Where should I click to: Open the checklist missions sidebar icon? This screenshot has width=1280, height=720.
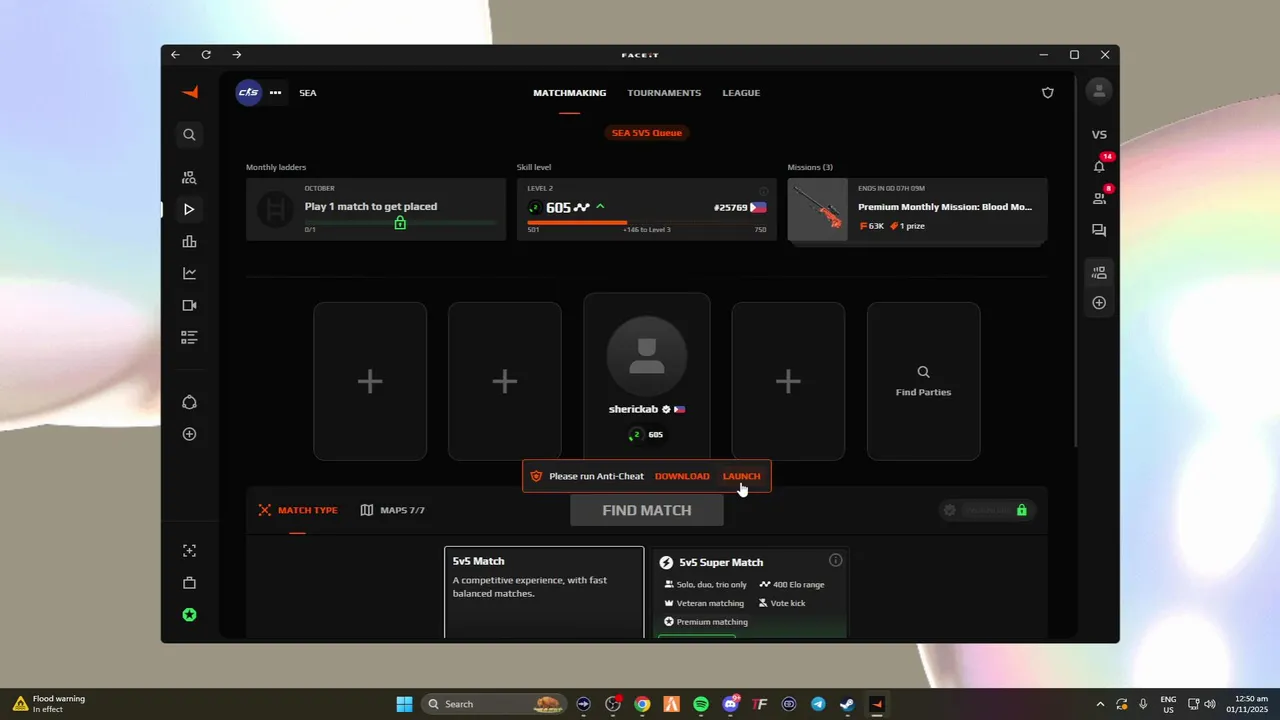click(189, 337)
